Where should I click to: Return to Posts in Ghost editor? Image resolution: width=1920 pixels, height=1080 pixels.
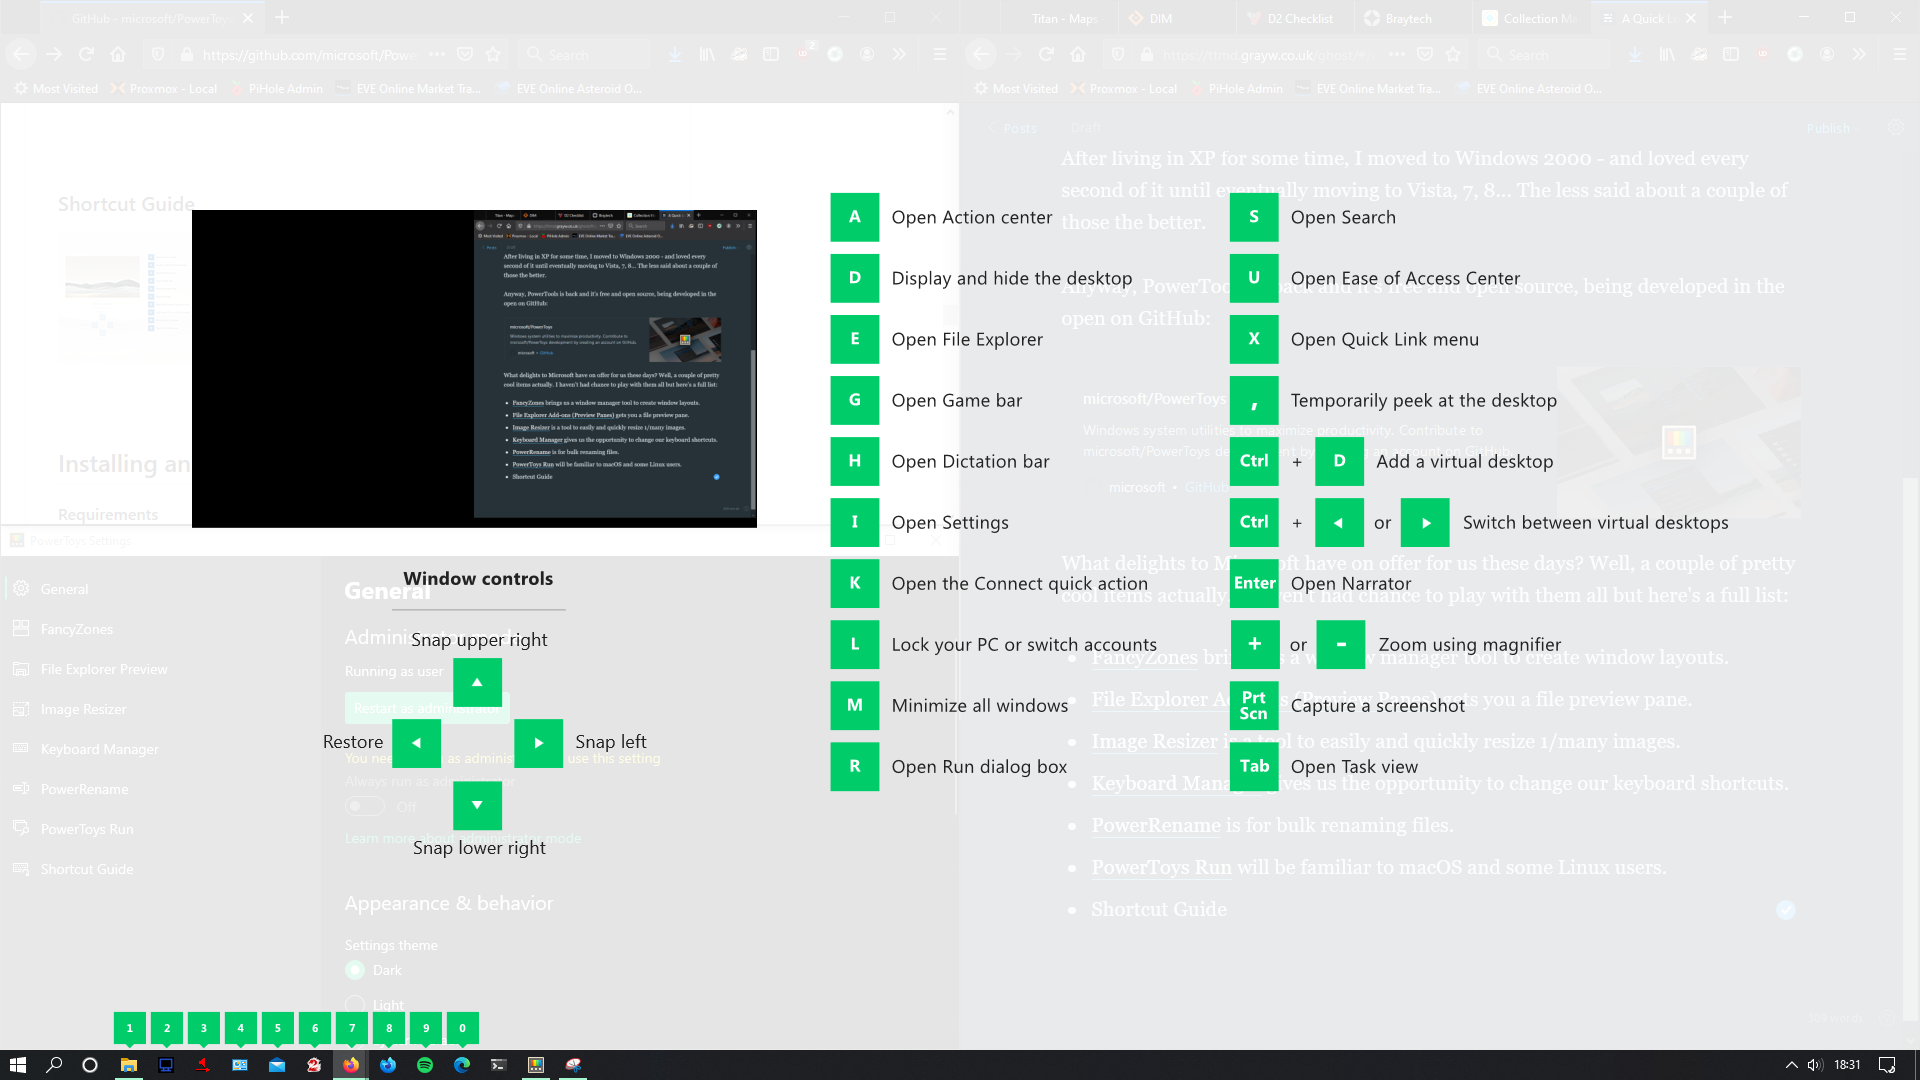[1013, 128]
